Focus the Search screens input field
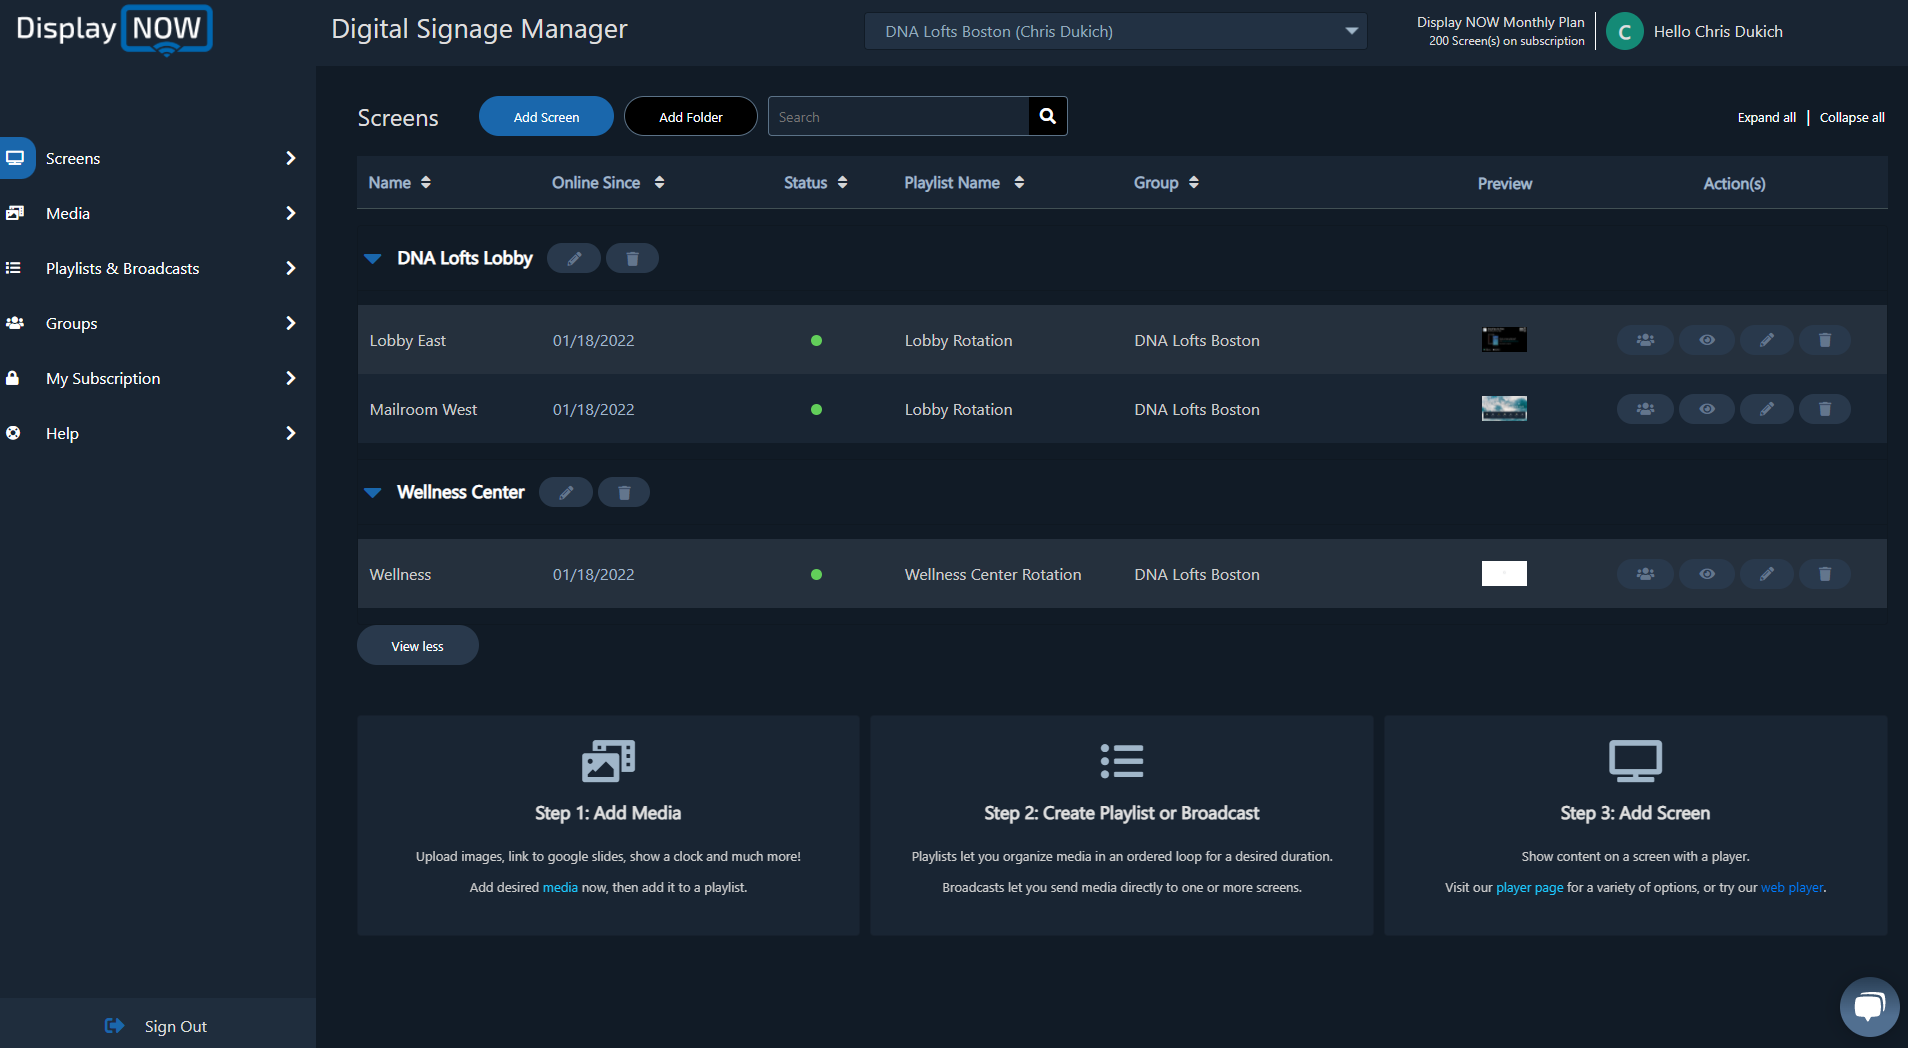Screen dimensions: 1908x1048 coord(898,116)
